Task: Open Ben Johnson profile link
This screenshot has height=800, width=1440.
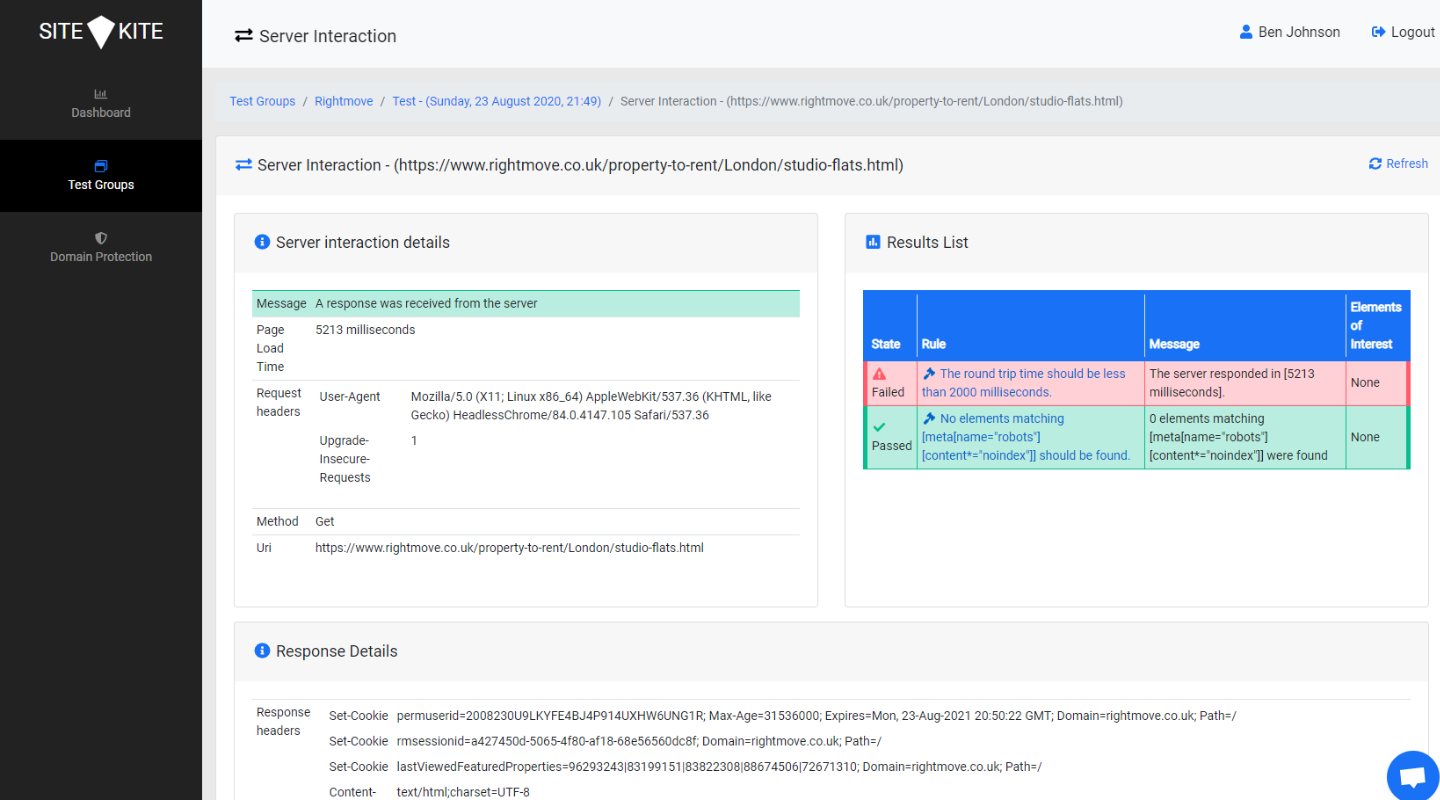Action: click(x=1290, y=32)
